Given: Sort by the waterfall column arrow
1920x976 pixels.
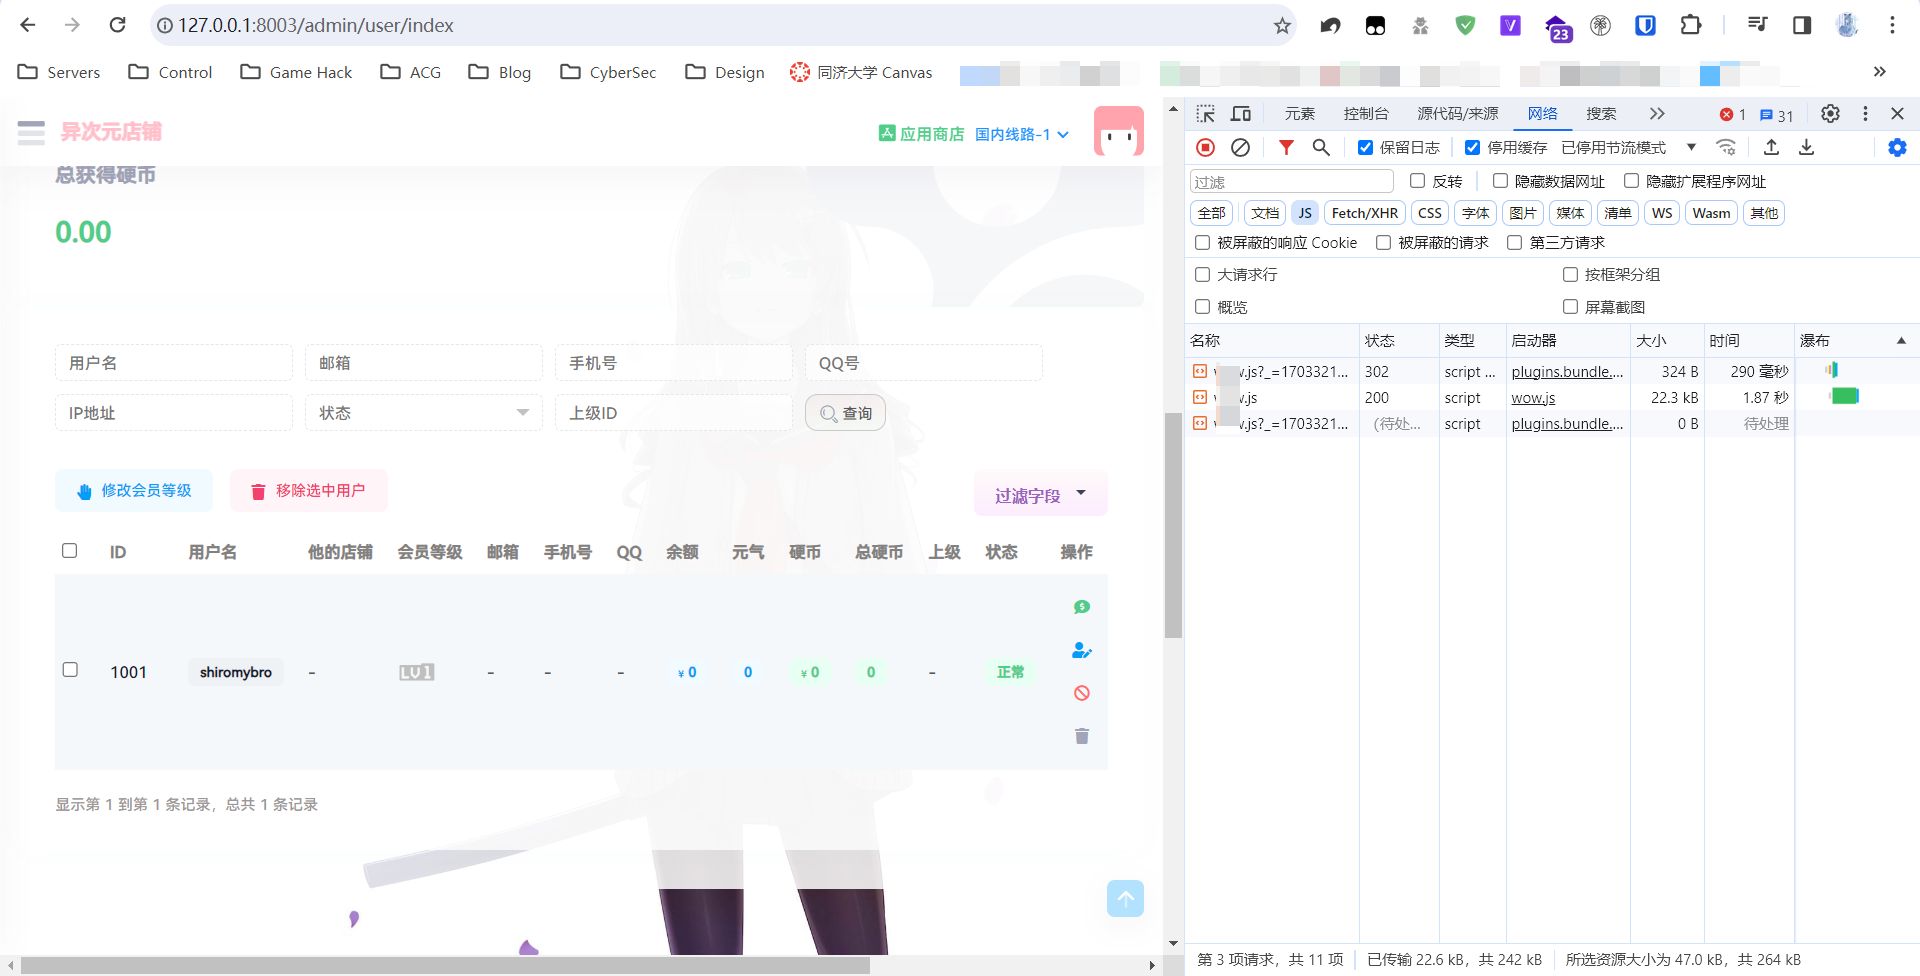Looking at the screenshot, I should coord(1901,341).
